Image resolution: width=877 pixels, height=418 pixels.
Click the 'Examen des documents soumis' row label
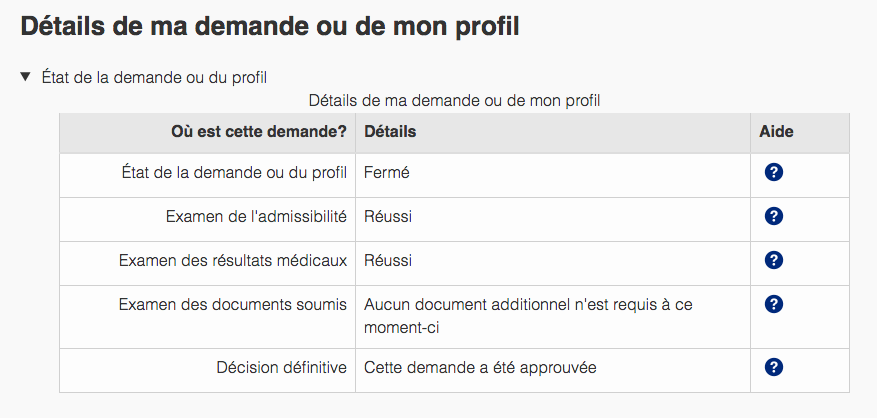232,304
